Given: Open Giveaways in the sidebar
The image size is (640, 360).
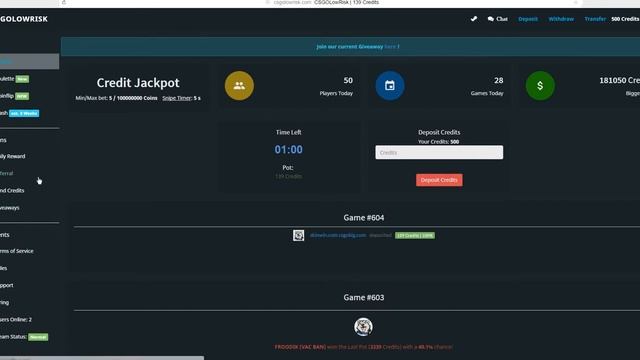Looking at the screenshot, I should coord(10,208).
